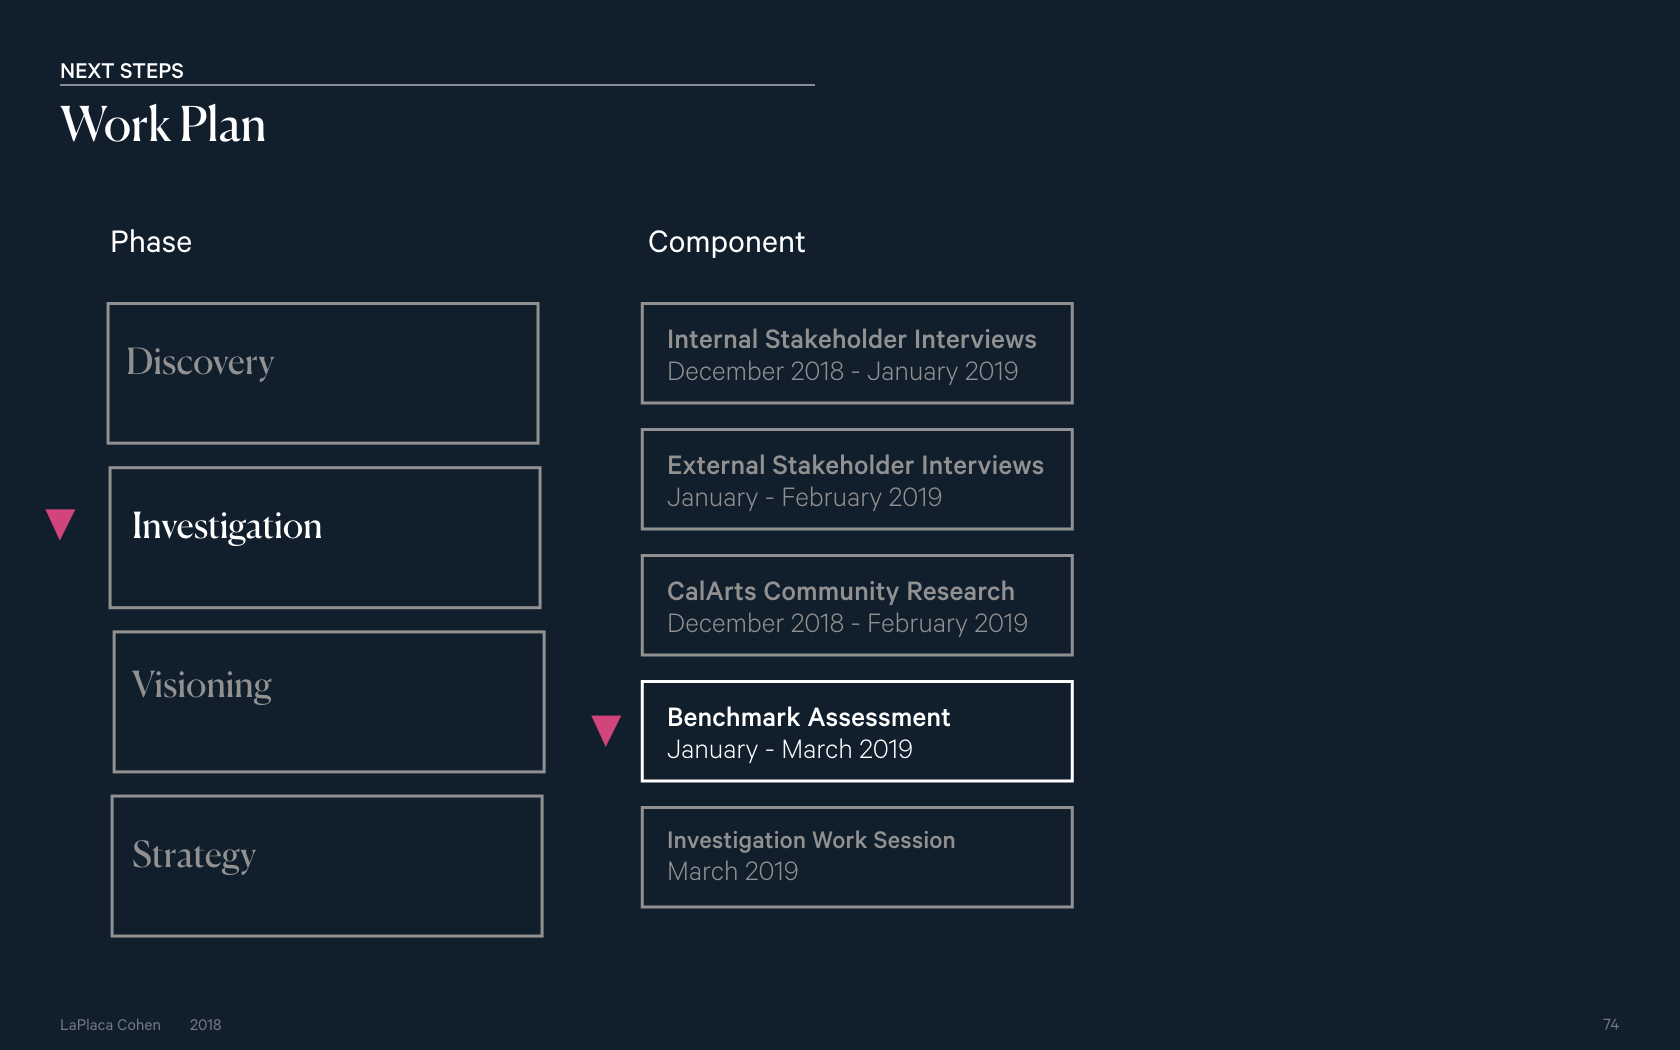
Task: Click the page number 74
Action: [x=1611, y=1025]
